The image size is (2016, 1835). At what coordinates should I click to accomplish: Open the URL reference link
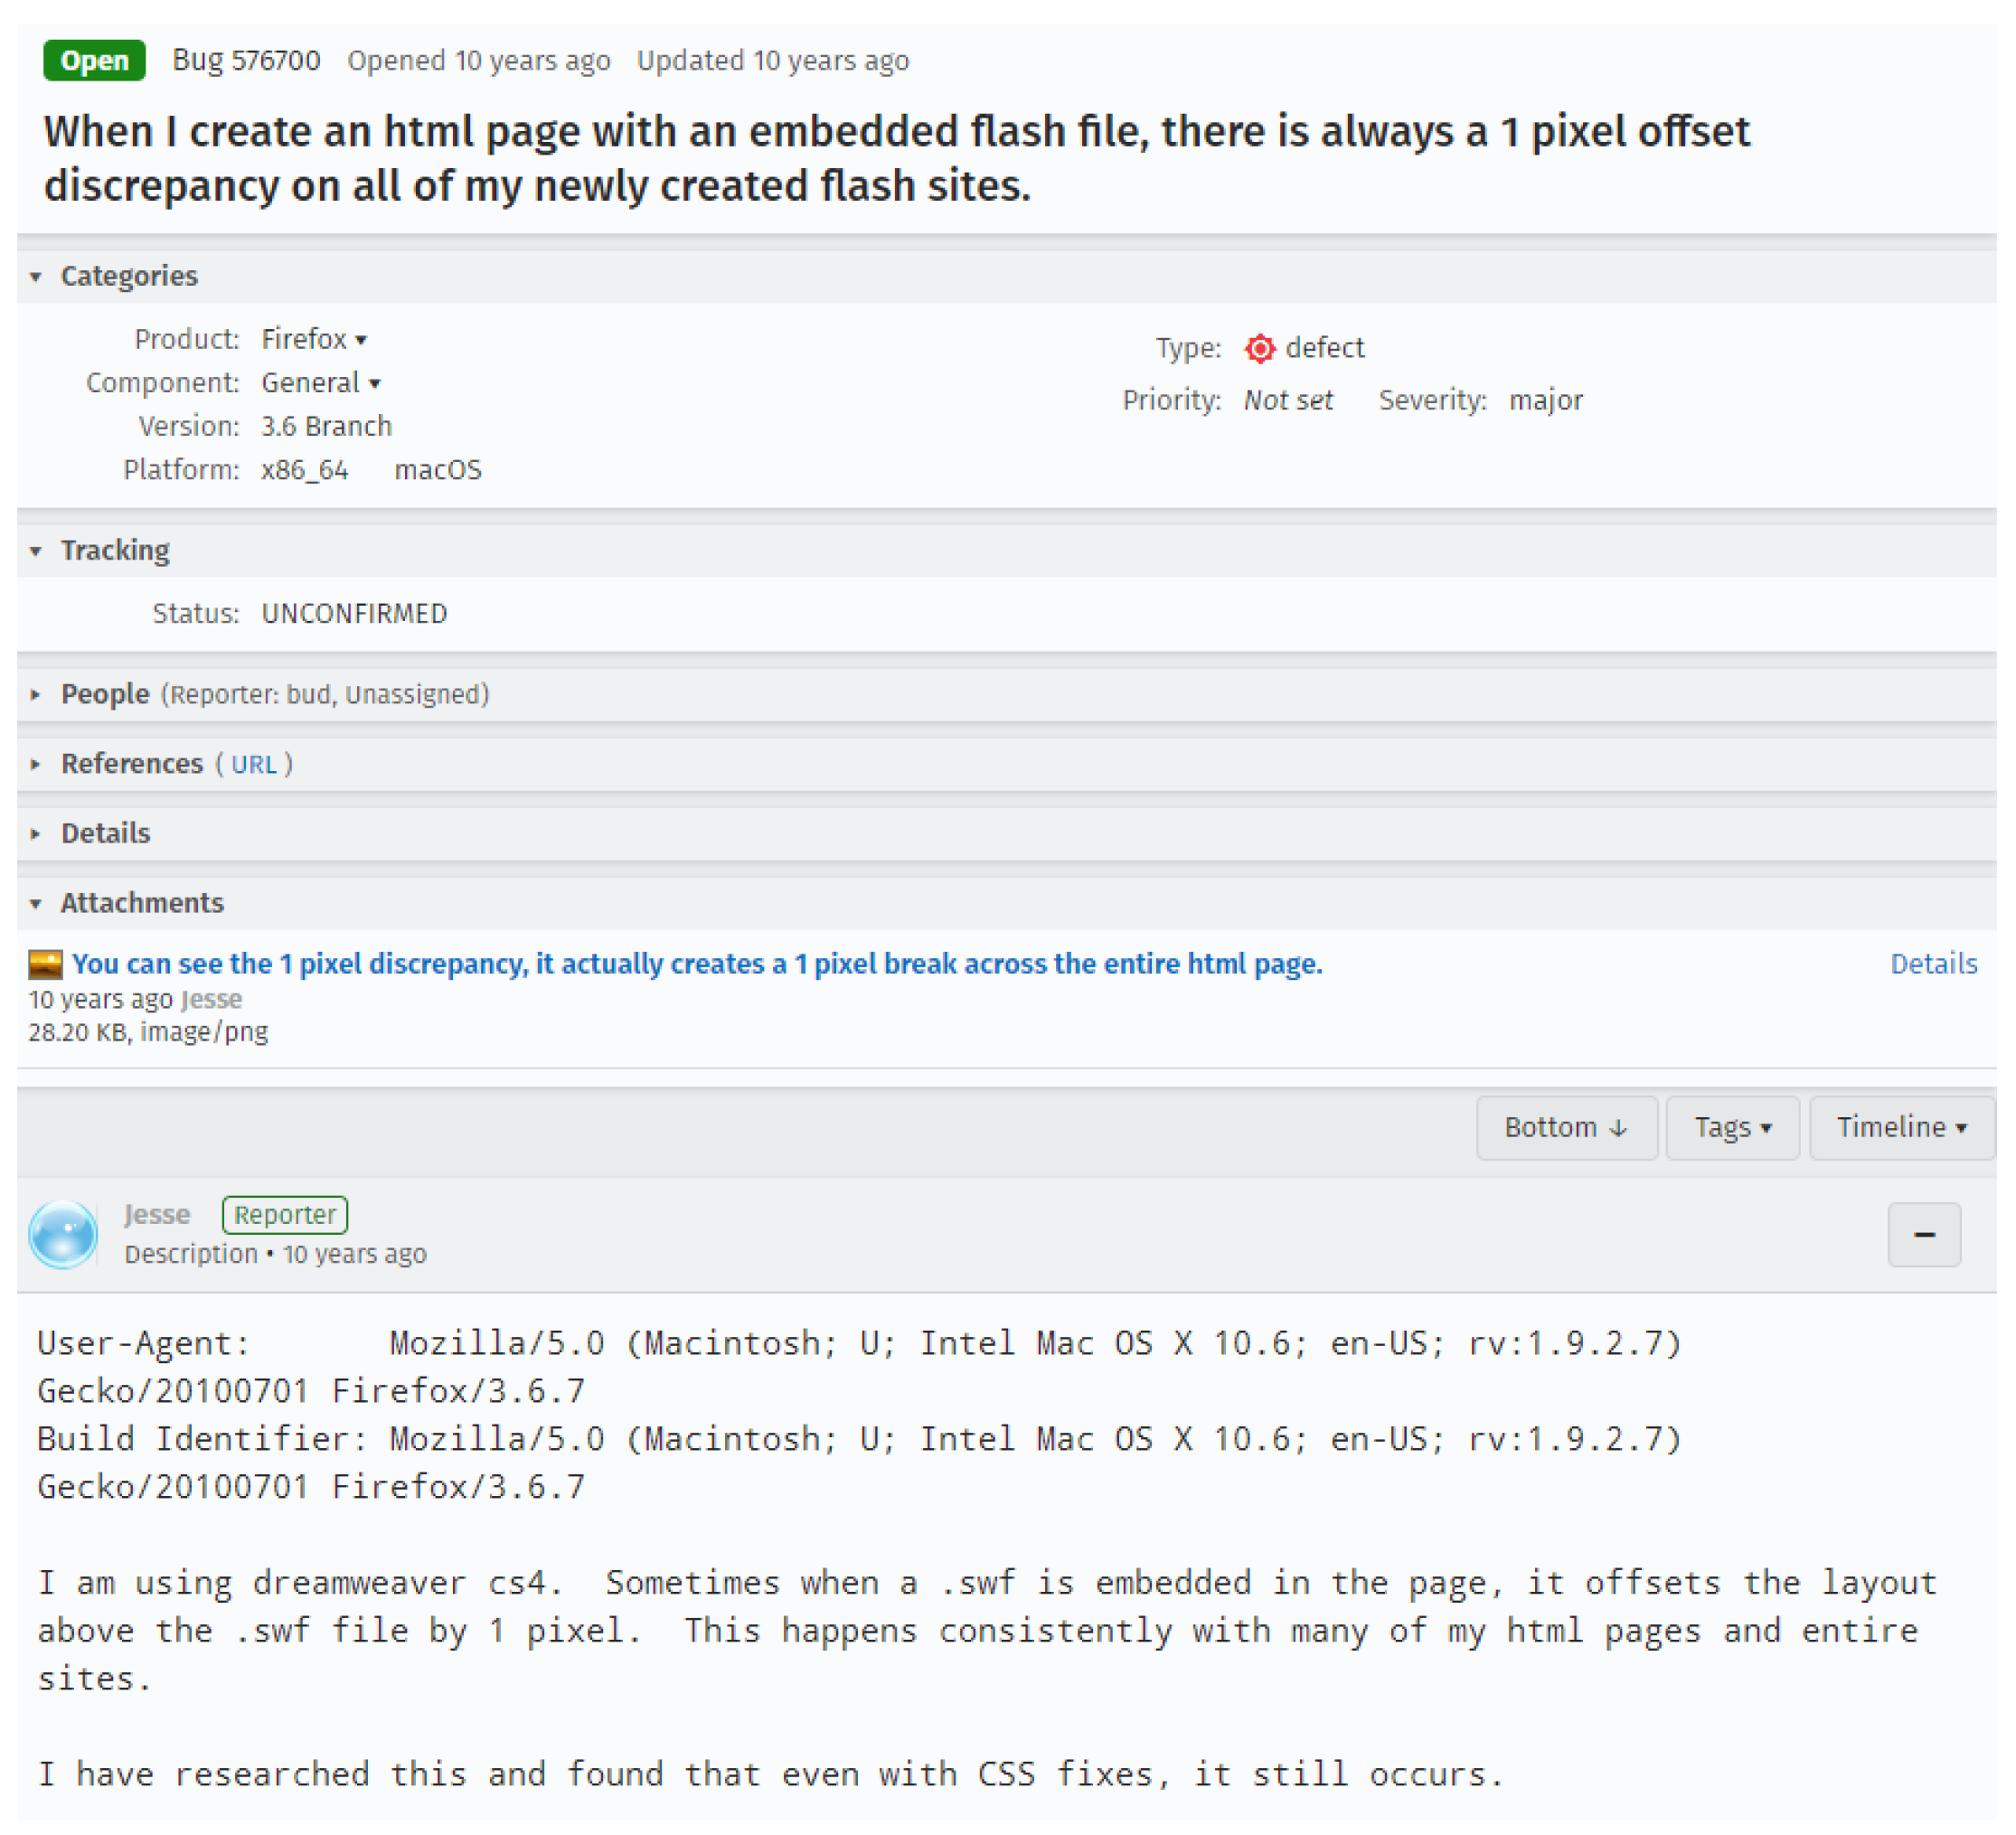pos(254,765)
